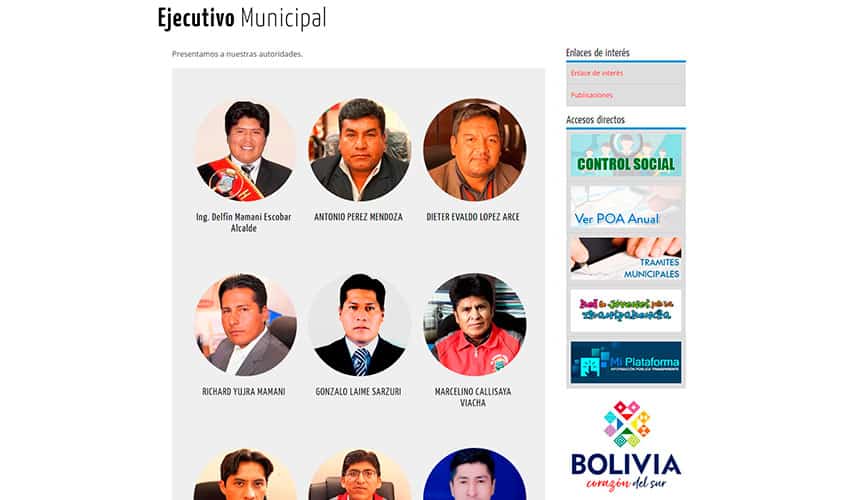The image size is (850, 500).
Task: Open the Enlace de interés link
Action: click(597, 73)
